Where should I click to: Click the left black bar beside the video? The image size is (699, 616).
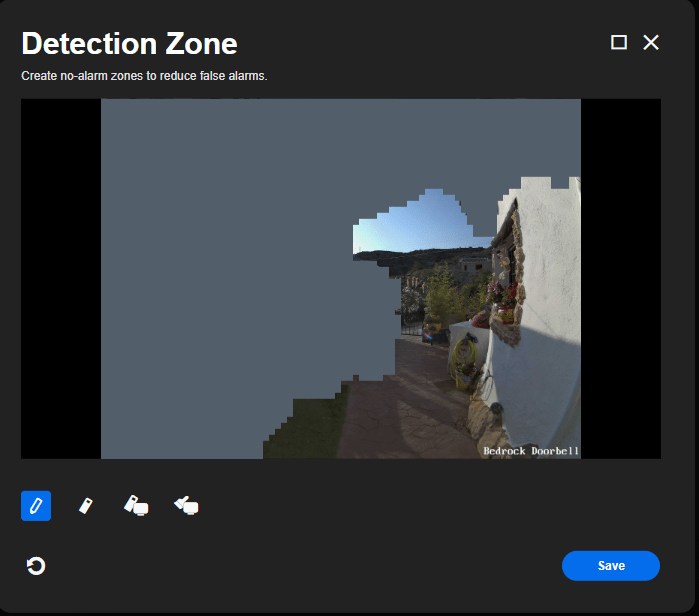[x=60, y=280]
